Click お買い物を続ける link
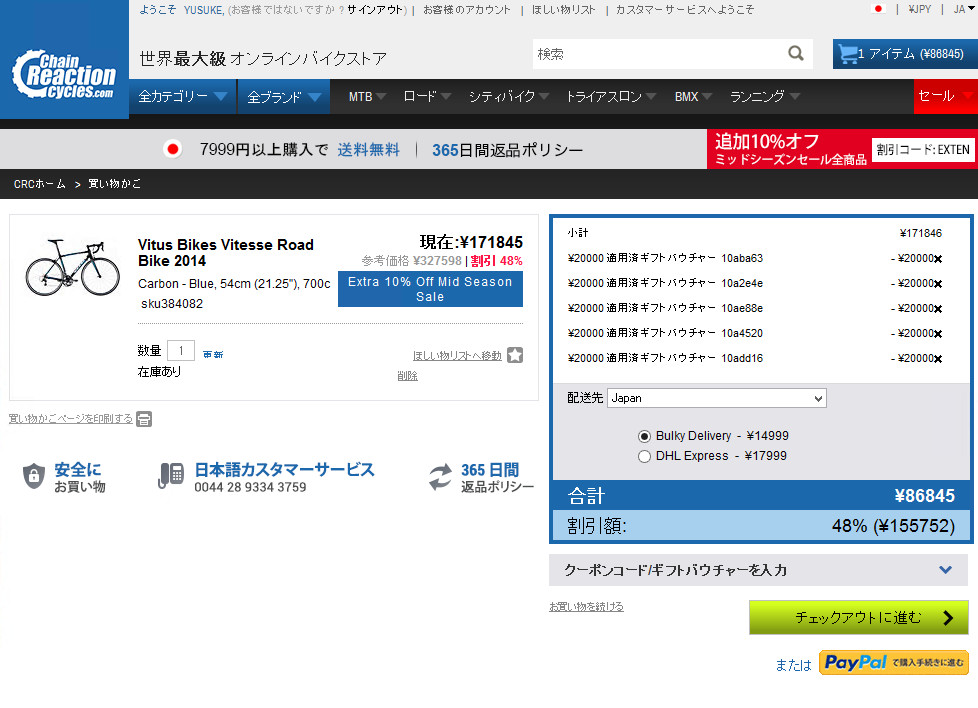The width and height of the screenshot is (978, 708). [x=586, y=606]
